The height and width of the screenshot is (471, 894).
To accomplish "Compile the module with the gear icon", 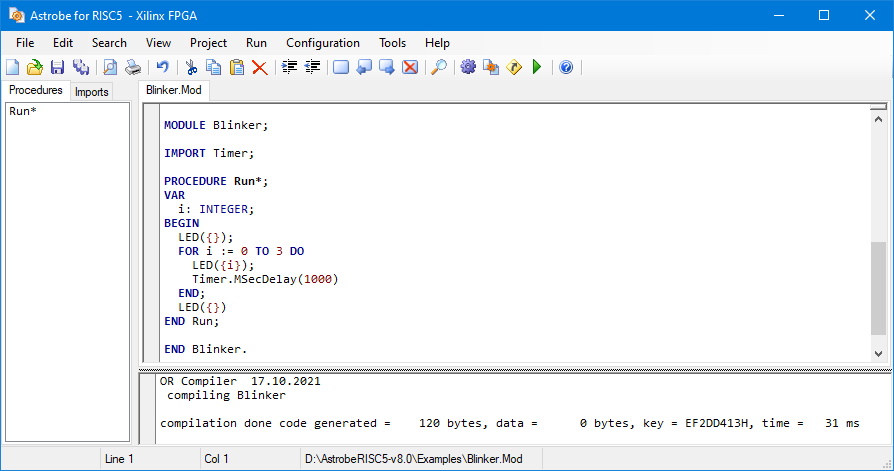I will (468, 67).
